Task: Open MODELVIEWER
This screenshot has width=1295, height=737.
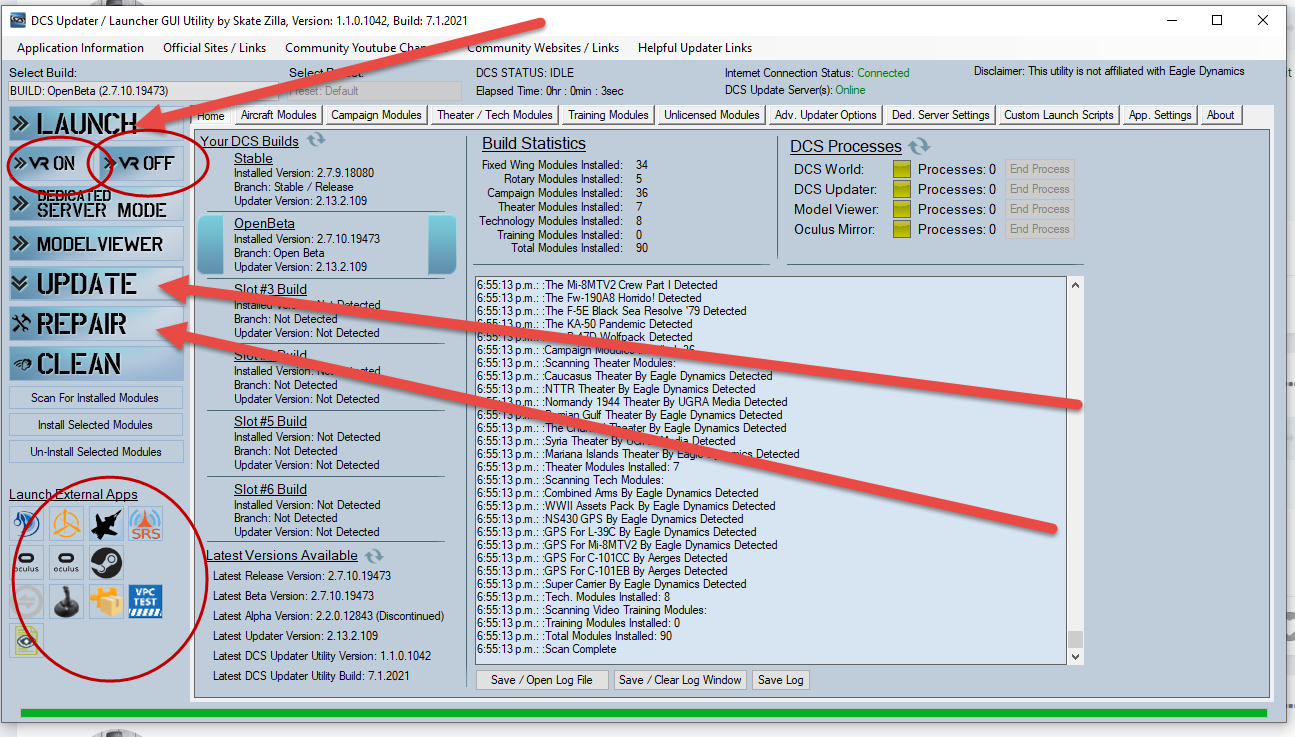Action: pos(96,244)
